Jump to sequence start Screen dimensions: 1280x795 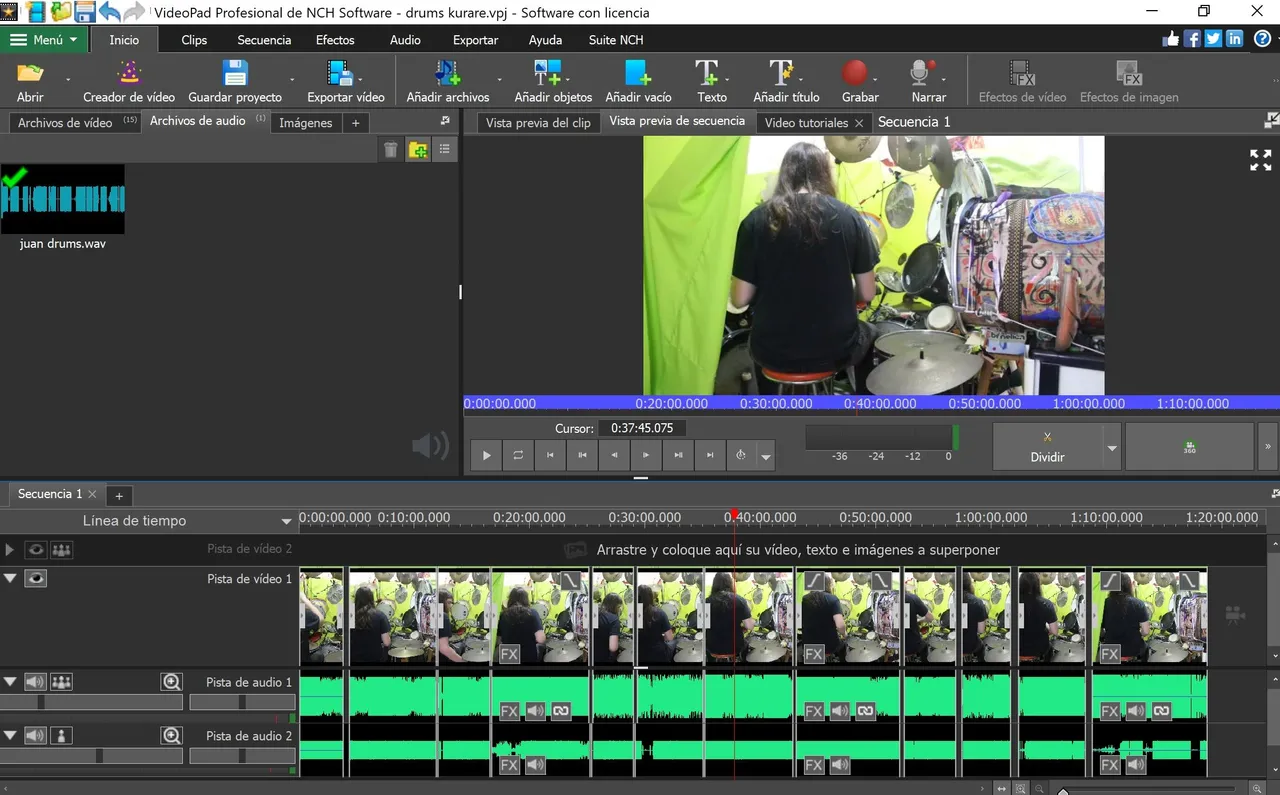550,455
